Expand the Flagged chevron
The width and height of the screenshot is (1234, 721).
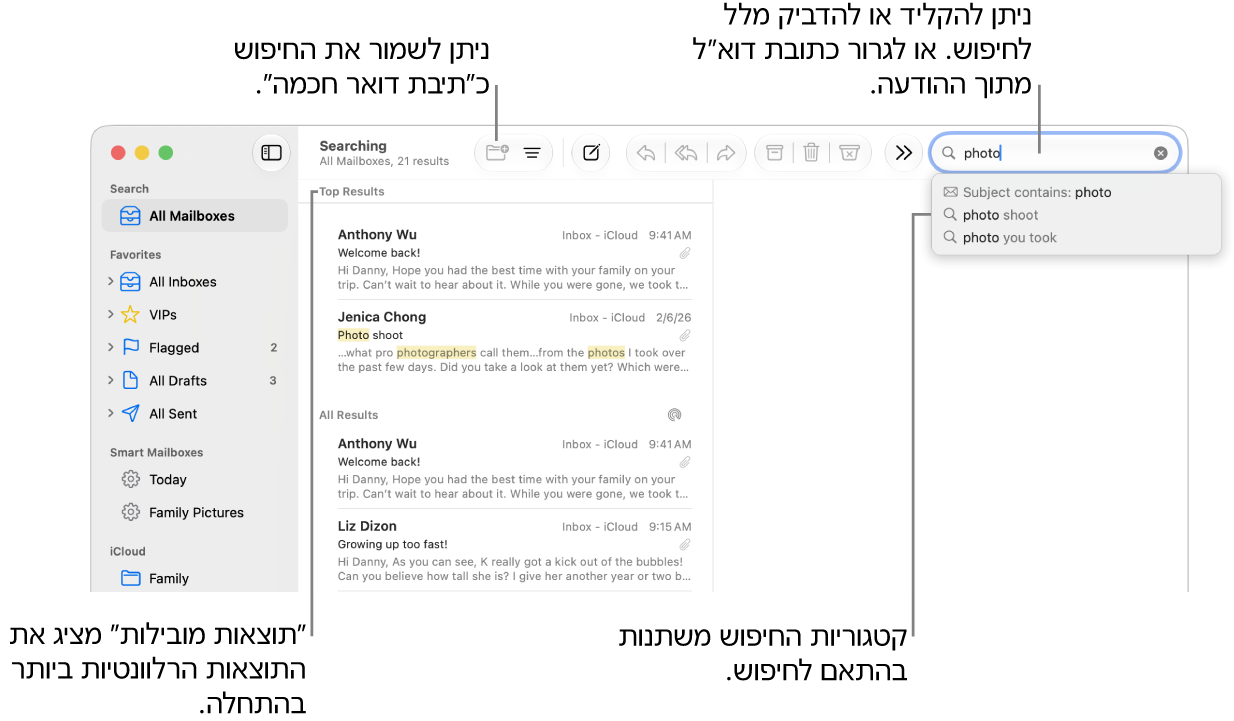[111, 348]
